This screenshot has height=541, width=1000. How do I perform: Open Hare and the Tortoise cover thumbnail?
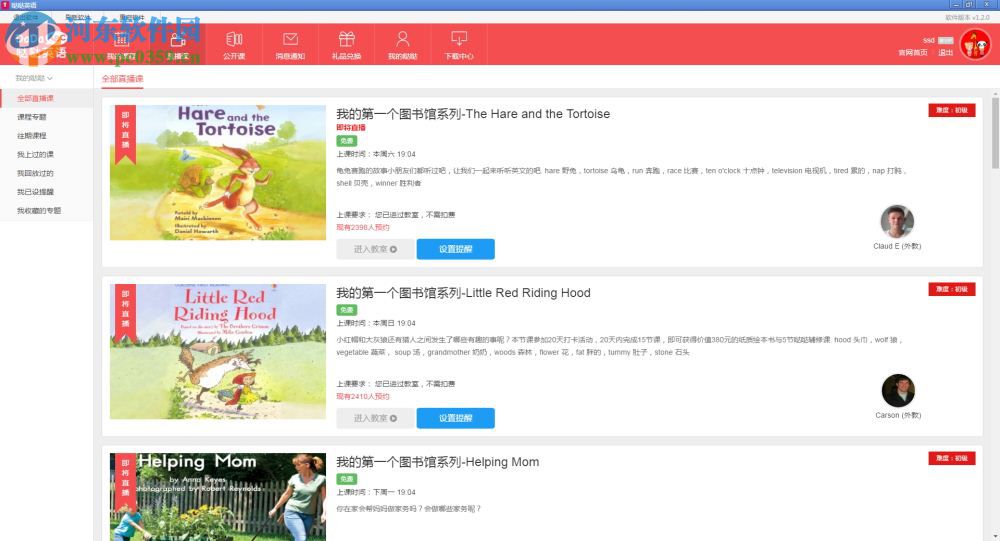click(217, 172)
